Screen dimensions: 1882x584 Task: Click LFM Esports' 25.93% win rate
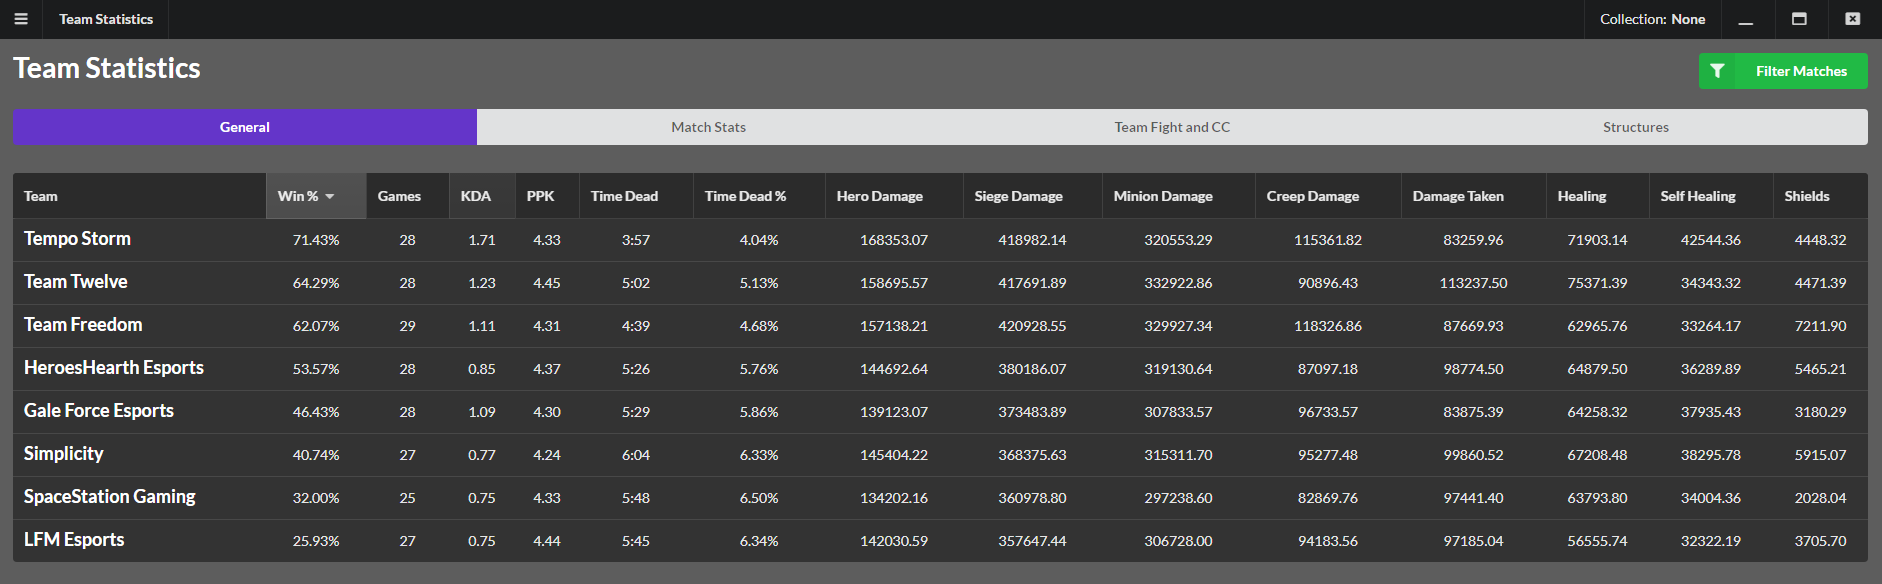[x=316, y=541]
